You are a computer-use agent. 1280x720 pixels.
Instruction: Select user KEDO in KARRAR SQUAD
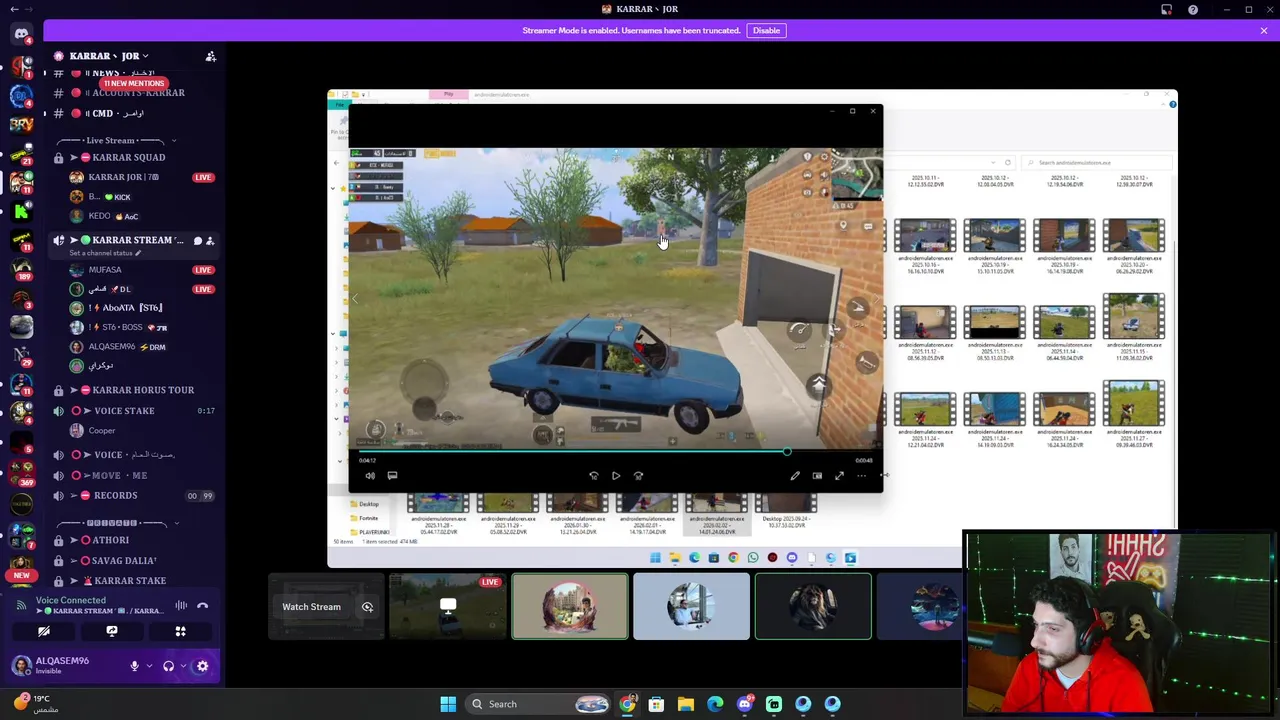tap(135, 216)
